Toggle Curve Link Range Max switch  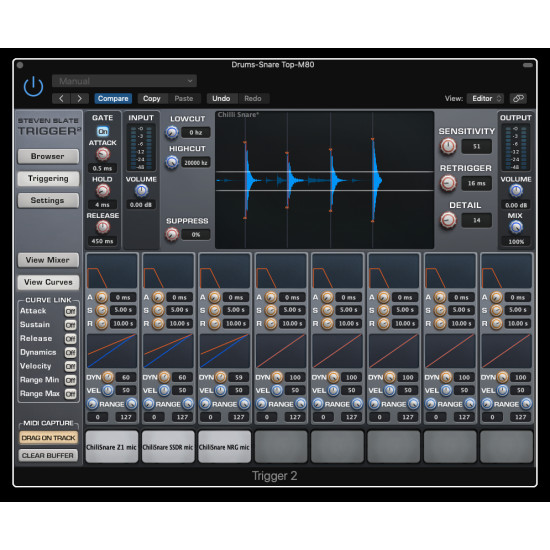(x=71, y=394)
